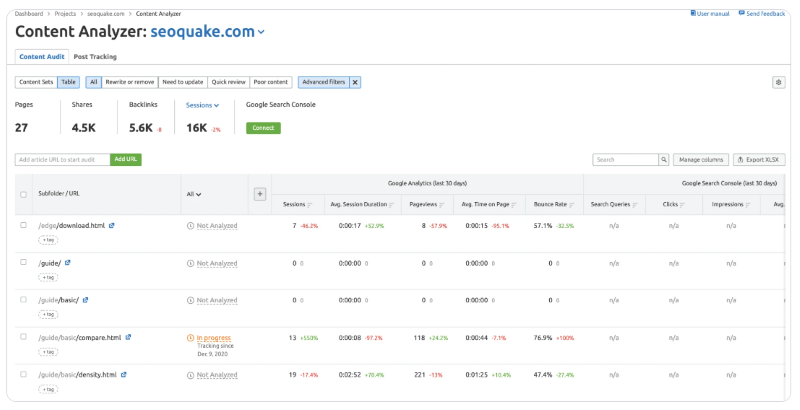Switch to the Post Tracking tab
800x410 pixels.
(95, 57)
